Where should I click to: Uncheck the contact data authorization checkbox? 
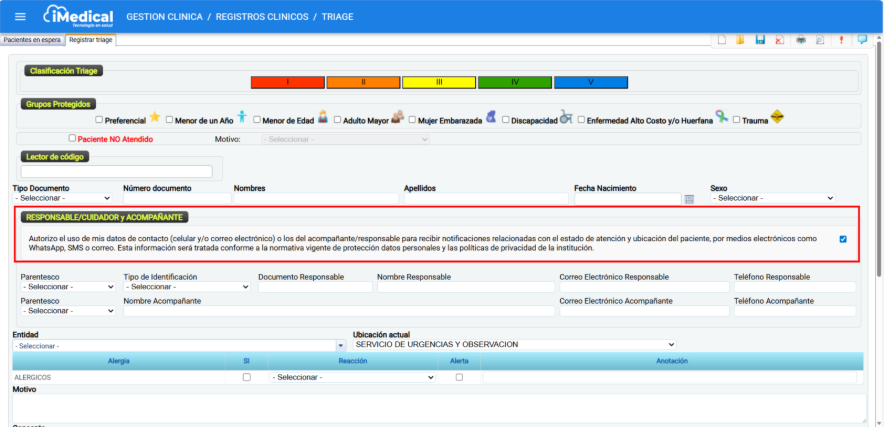843,239
